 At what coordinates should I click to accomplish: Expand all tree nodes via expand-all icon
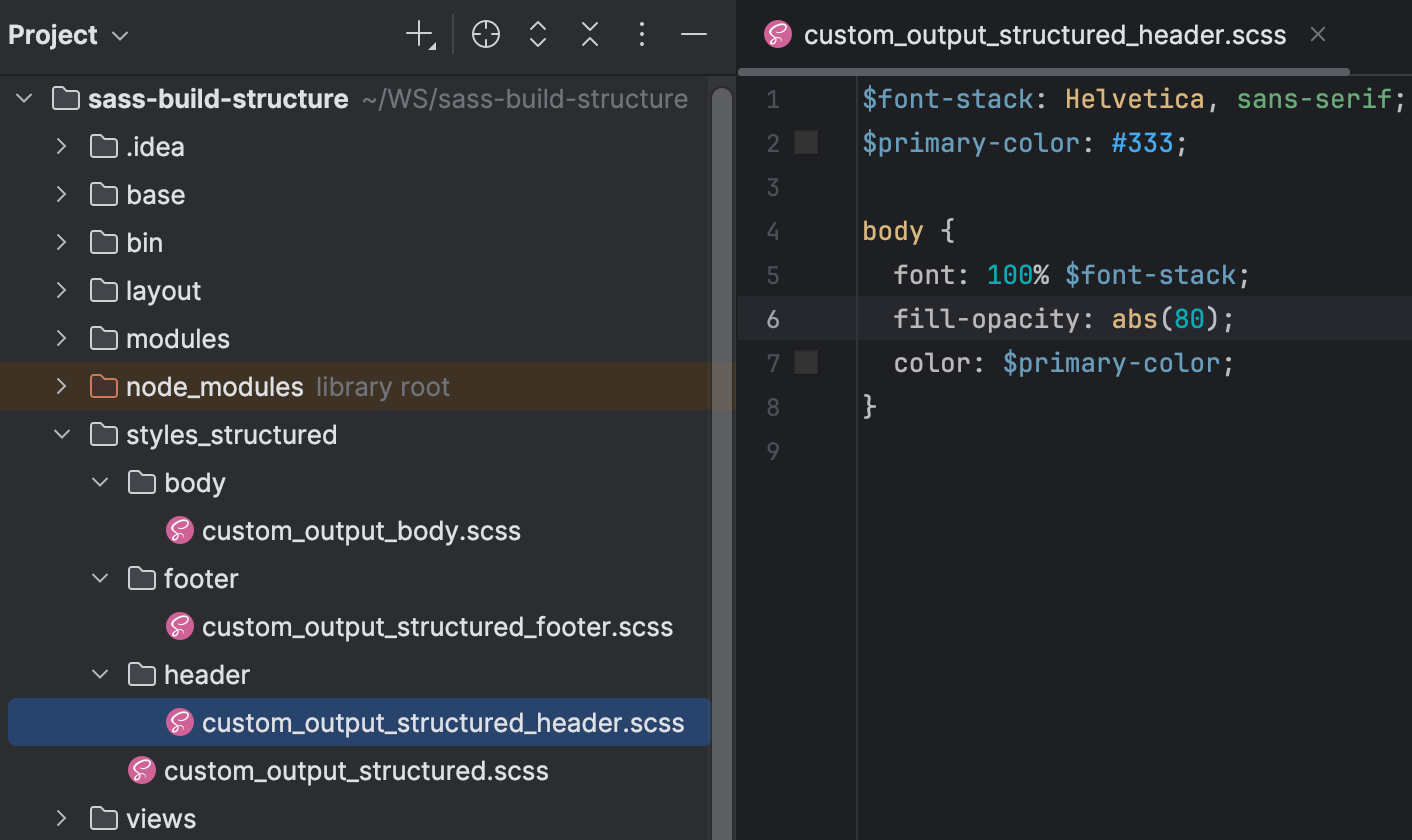[x=537, y=34]
